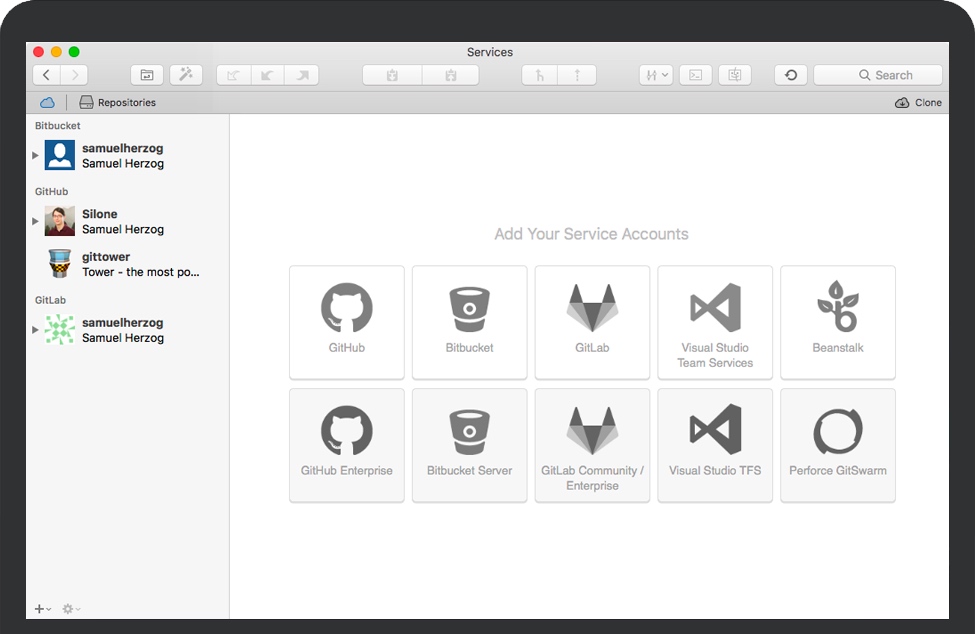Switch to the cloud Services view
The height and width of the screenshot is (634, 975).
[47, 102]
